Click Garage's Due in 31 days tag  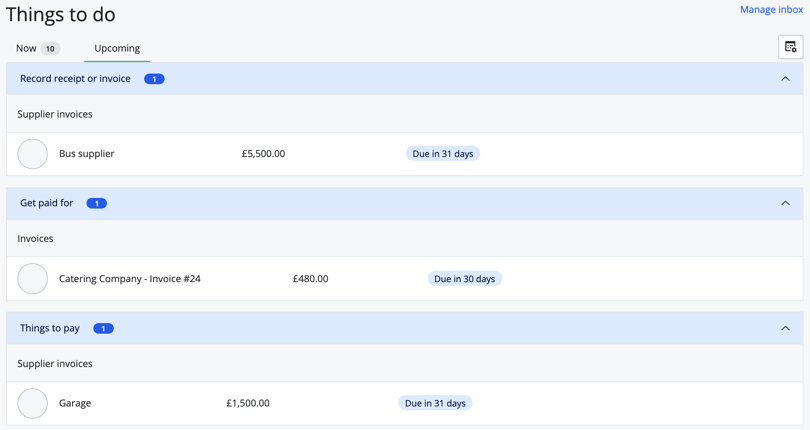[435, 403]
